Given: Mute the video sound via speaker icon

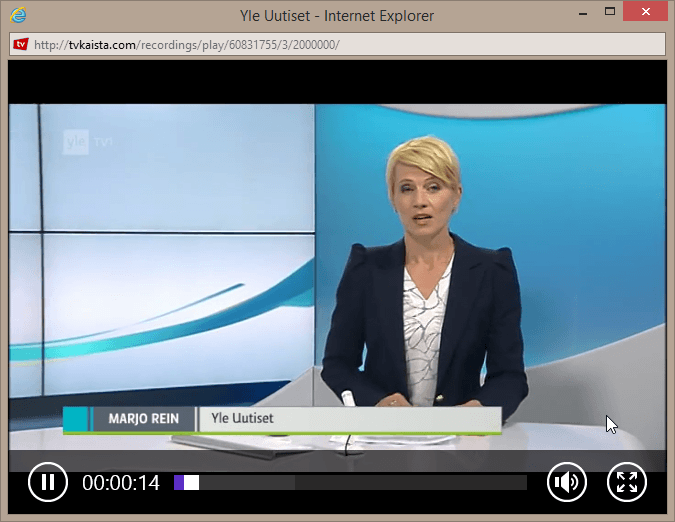Looking at the screenshot, I should (567, 482).
